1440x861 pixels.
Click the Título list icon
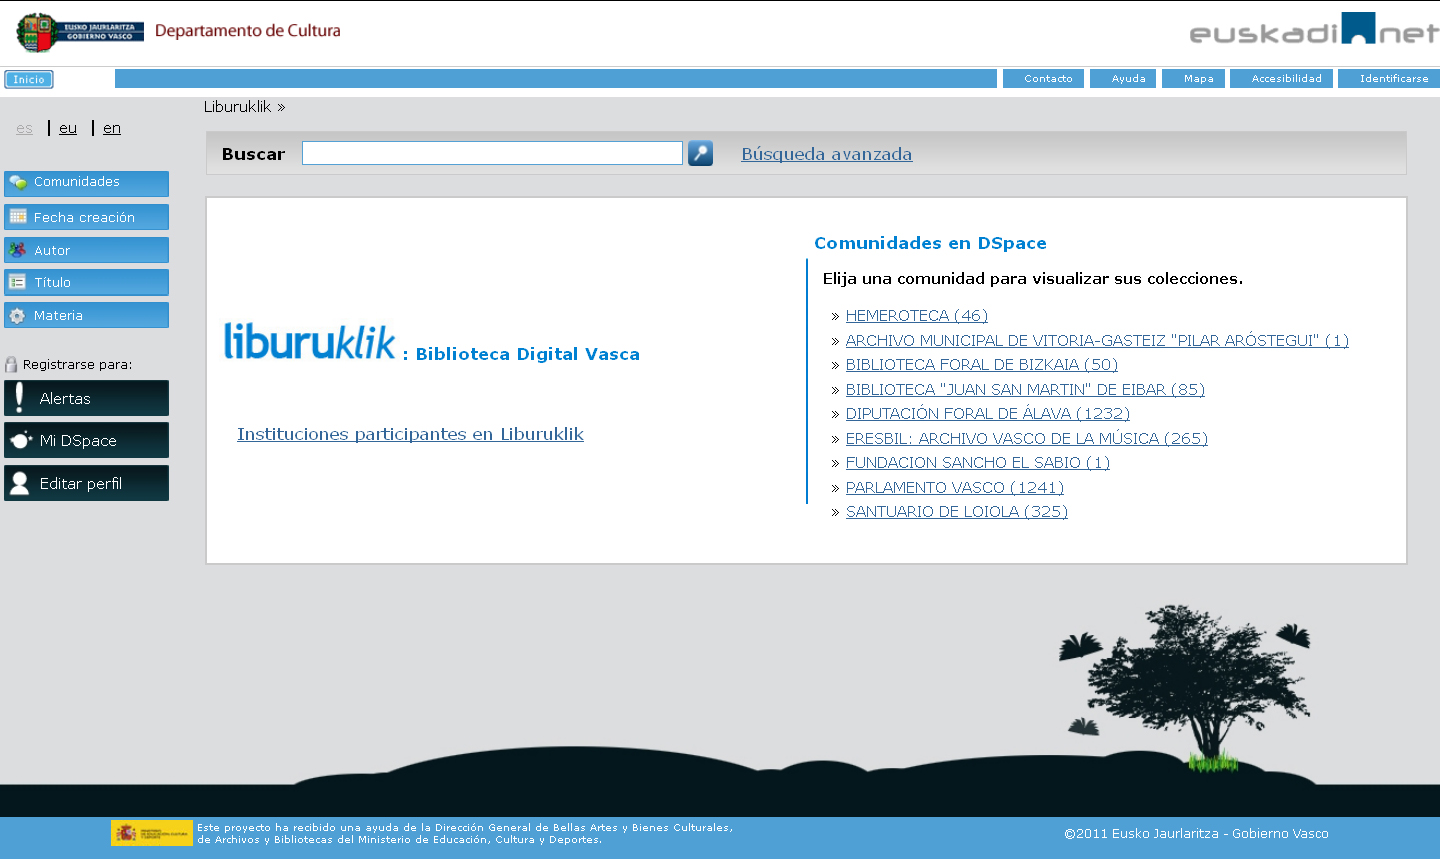pyautogui.click(x=18, y=282)
